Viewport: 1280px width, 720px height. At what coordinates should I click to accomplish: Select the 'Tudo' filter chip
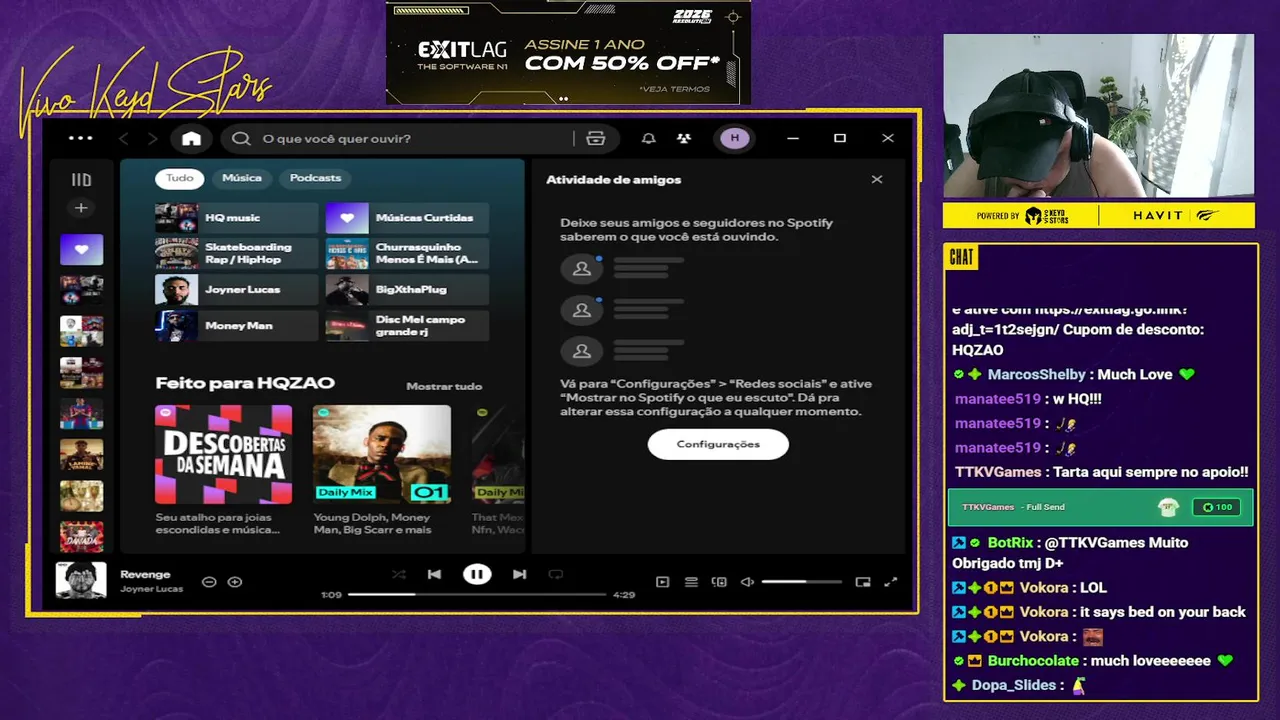point(180,178)
